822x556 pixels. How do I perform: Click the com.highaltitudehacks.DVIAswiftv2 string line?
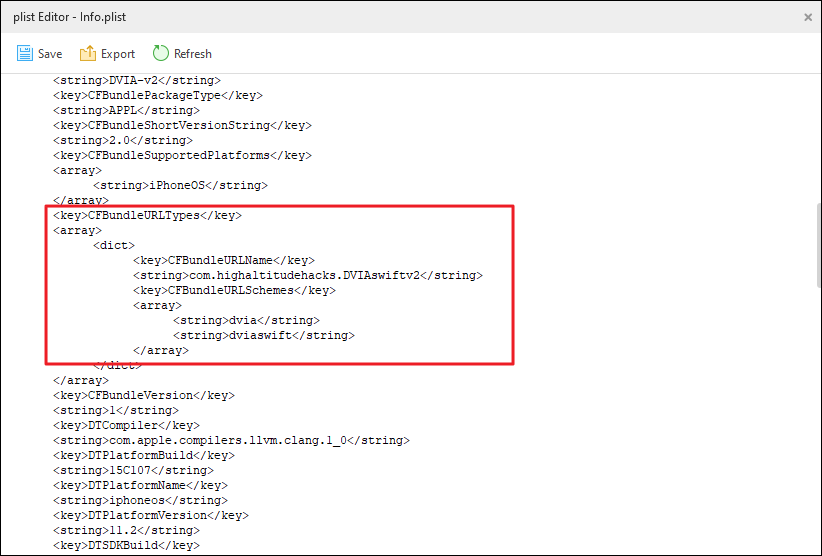[308, 276]
